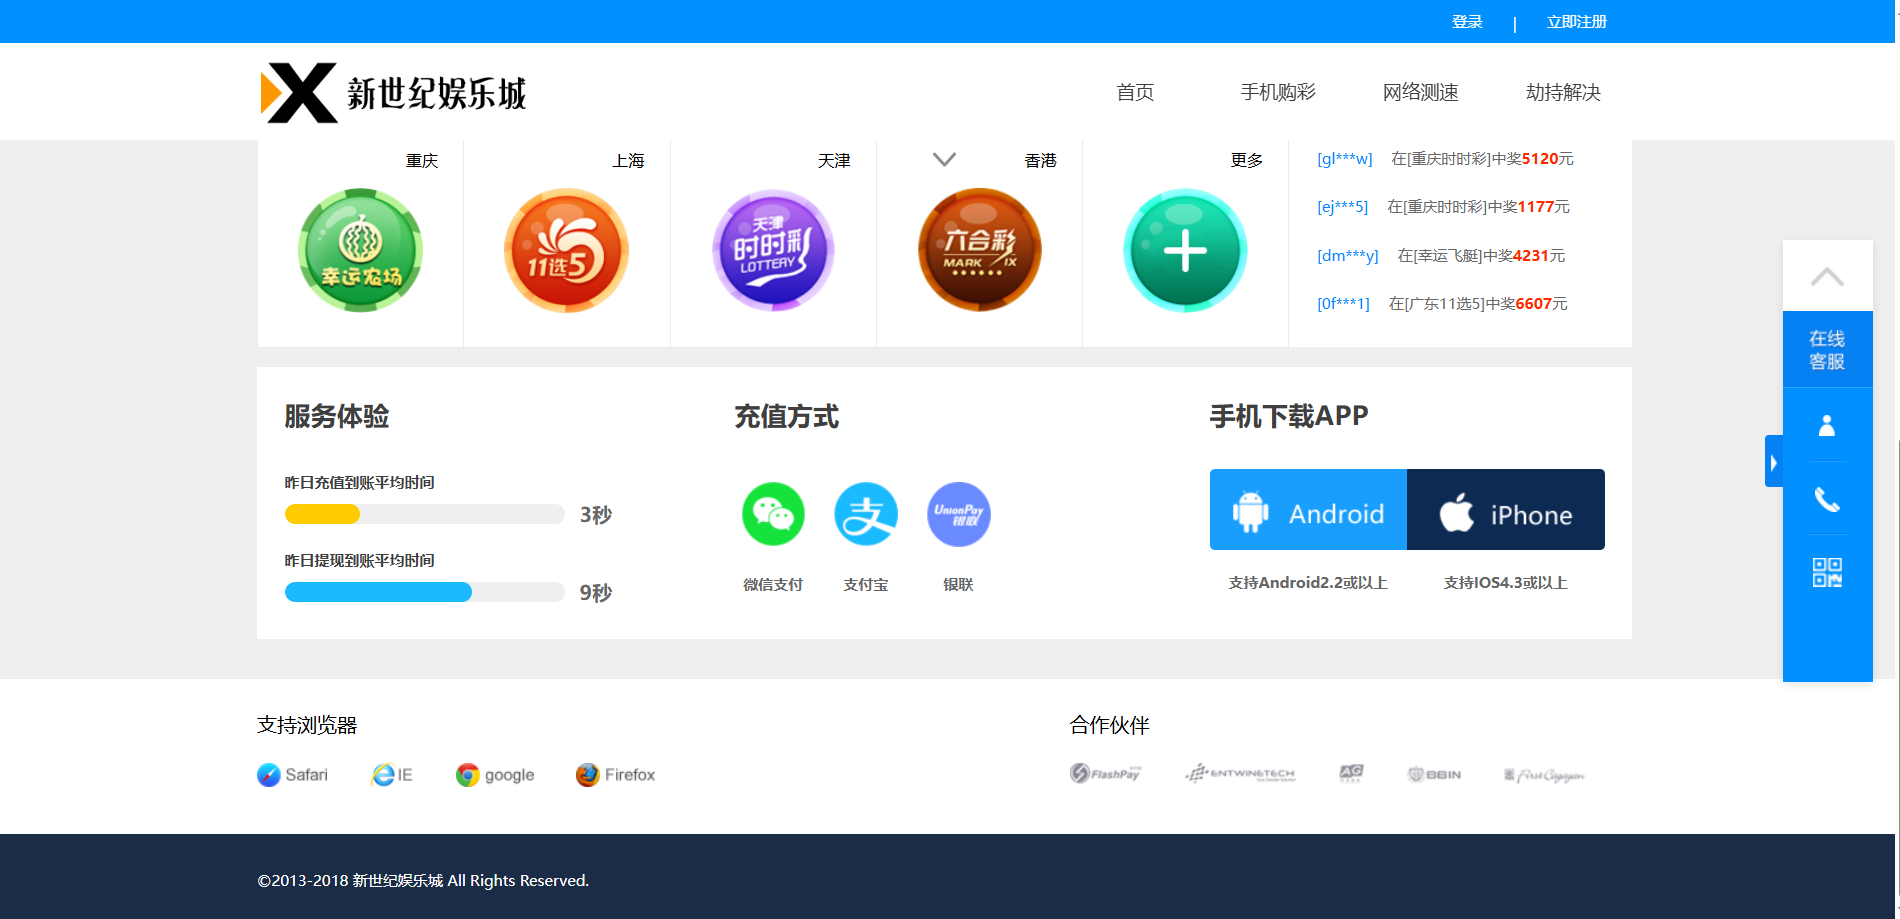
Task: Click the 支持浏览器 heading
Action: point(307,725)
